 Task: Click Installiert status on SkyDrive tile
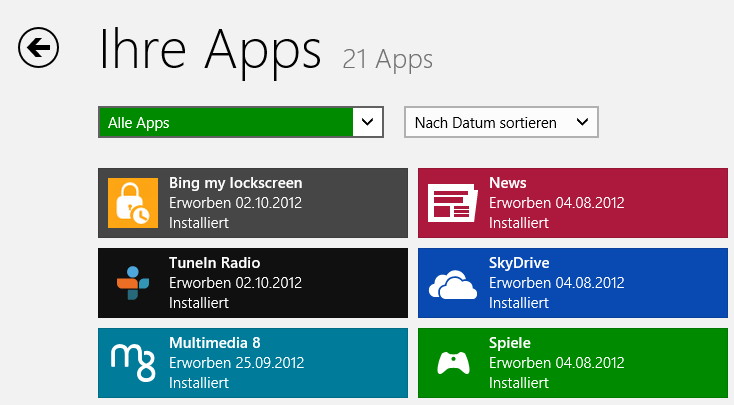pos(519,303)
